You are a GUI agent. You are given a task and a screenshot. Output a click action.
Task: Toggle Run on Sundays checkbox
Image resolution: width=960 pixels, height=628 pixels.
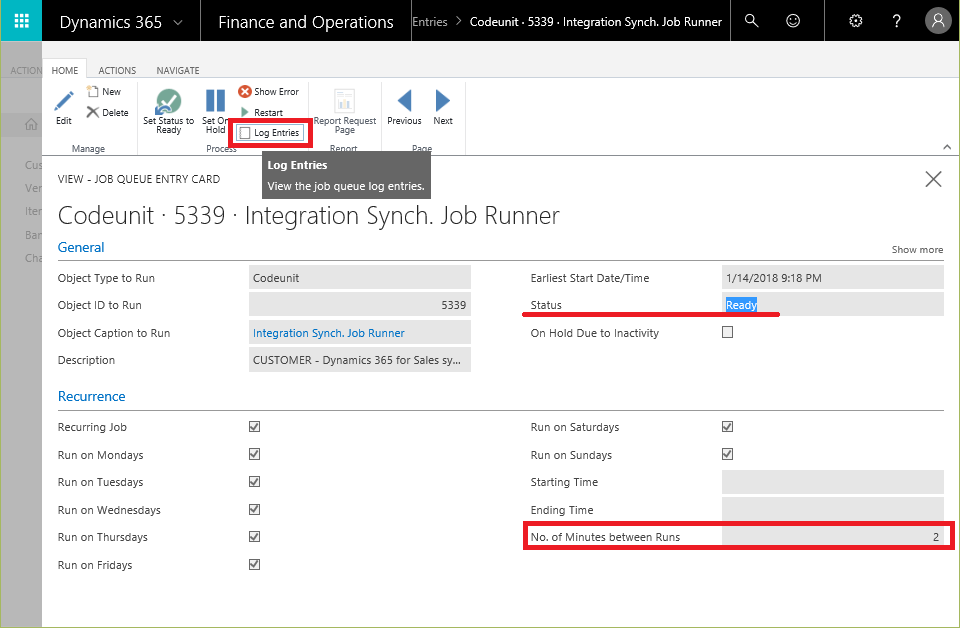pyautogui.click(x=727, y=454)
